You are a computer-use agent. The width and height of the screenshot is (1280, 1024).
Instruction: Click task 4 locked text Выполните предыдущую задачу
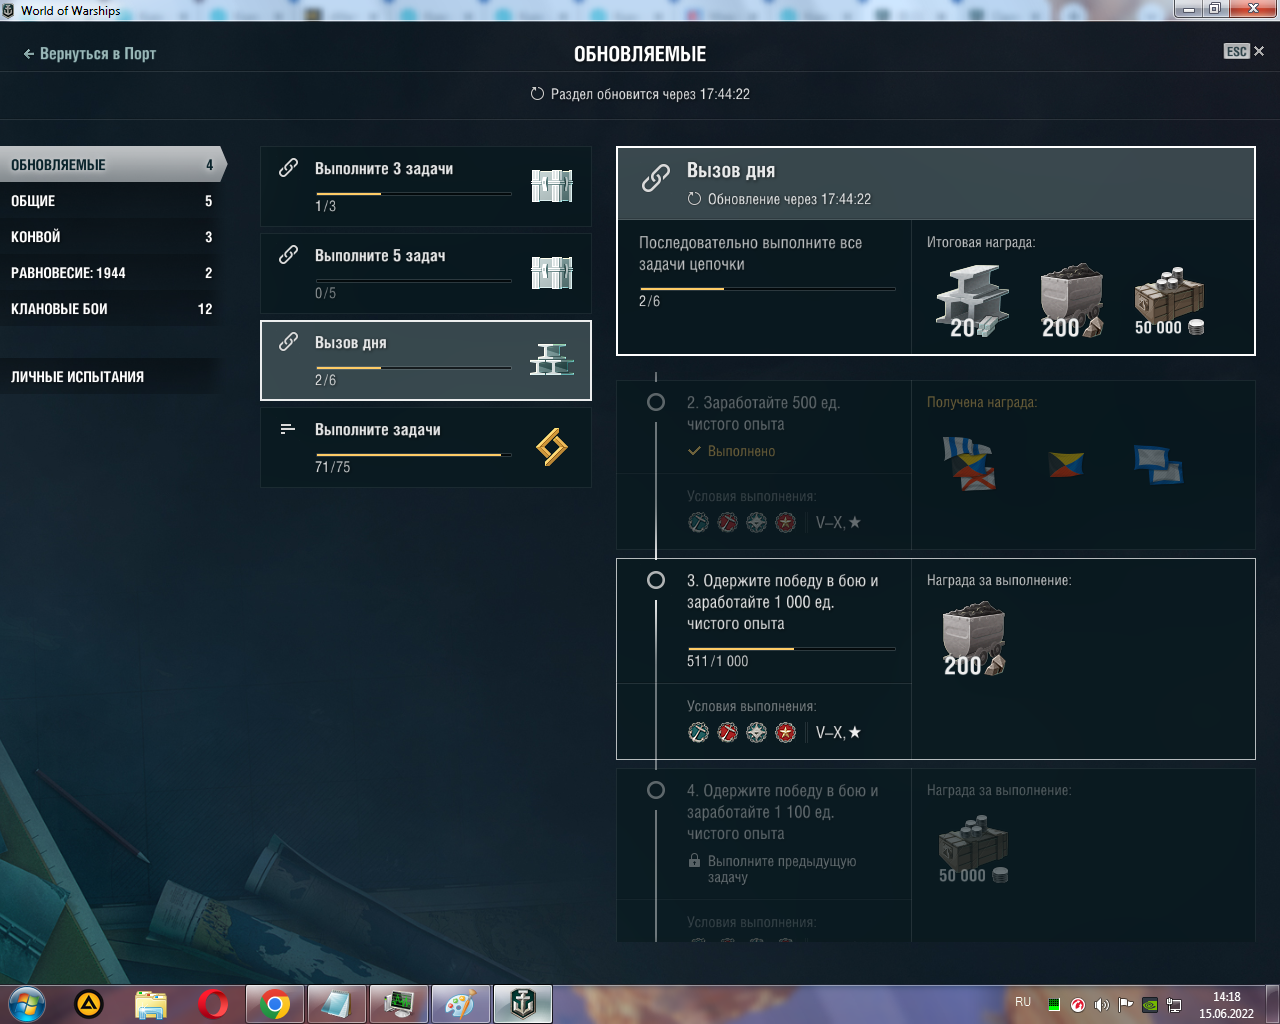tap(782, 869)
